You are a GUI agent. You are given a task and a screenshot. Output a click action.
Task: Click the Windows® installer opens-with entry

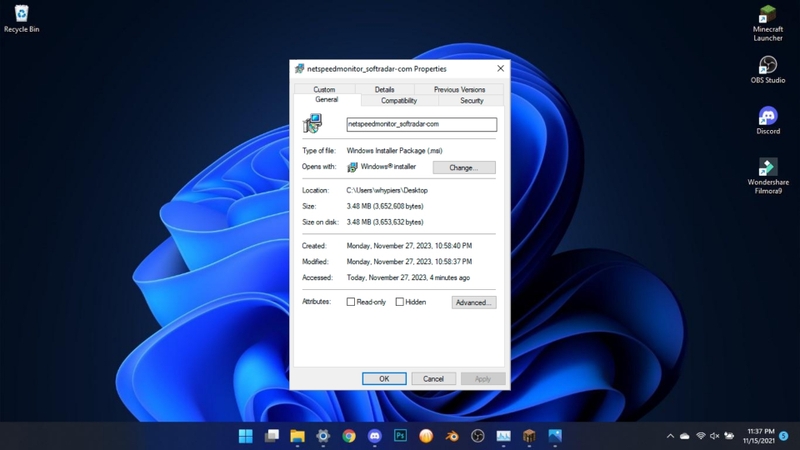[382, 167]
